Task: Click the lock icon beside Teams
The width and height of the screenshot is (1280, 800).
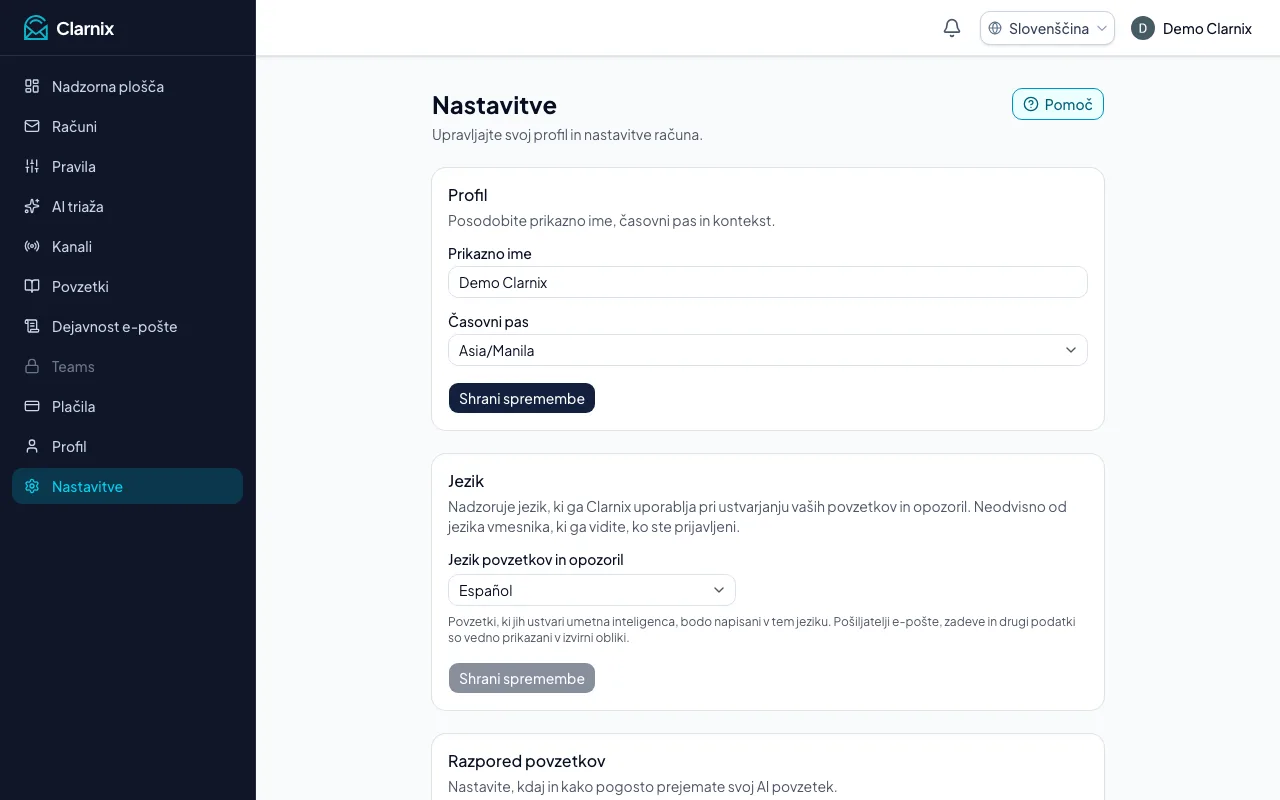Action: click(32, 366)
